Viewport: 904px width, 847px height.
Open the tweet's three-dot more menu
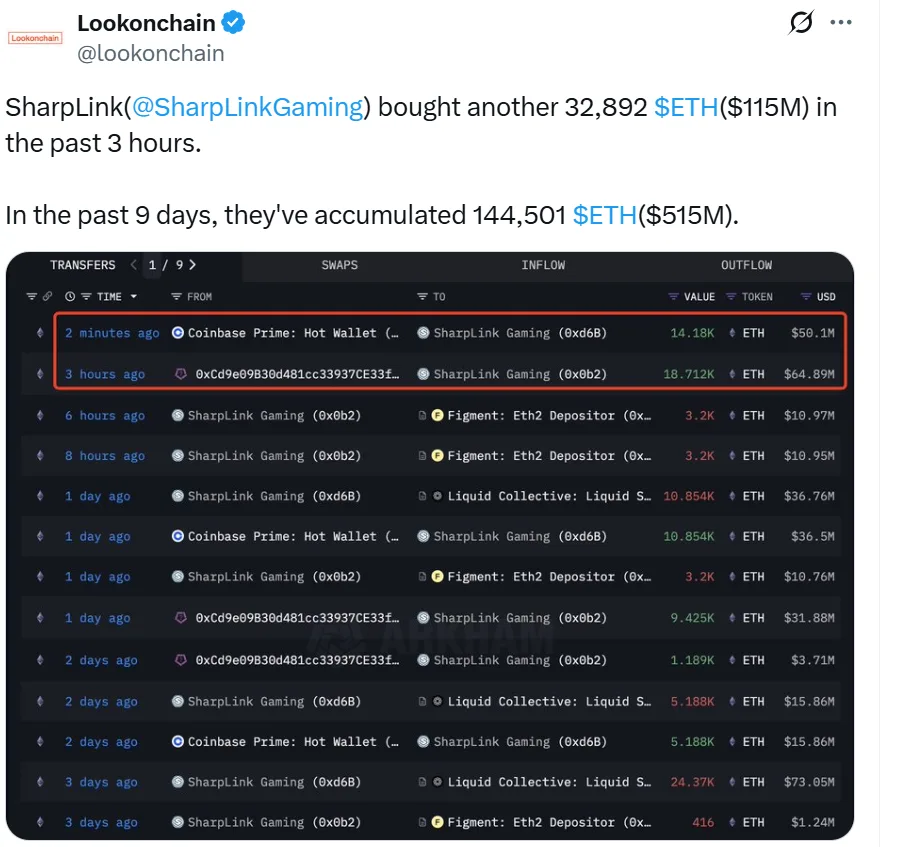[841, 22]
